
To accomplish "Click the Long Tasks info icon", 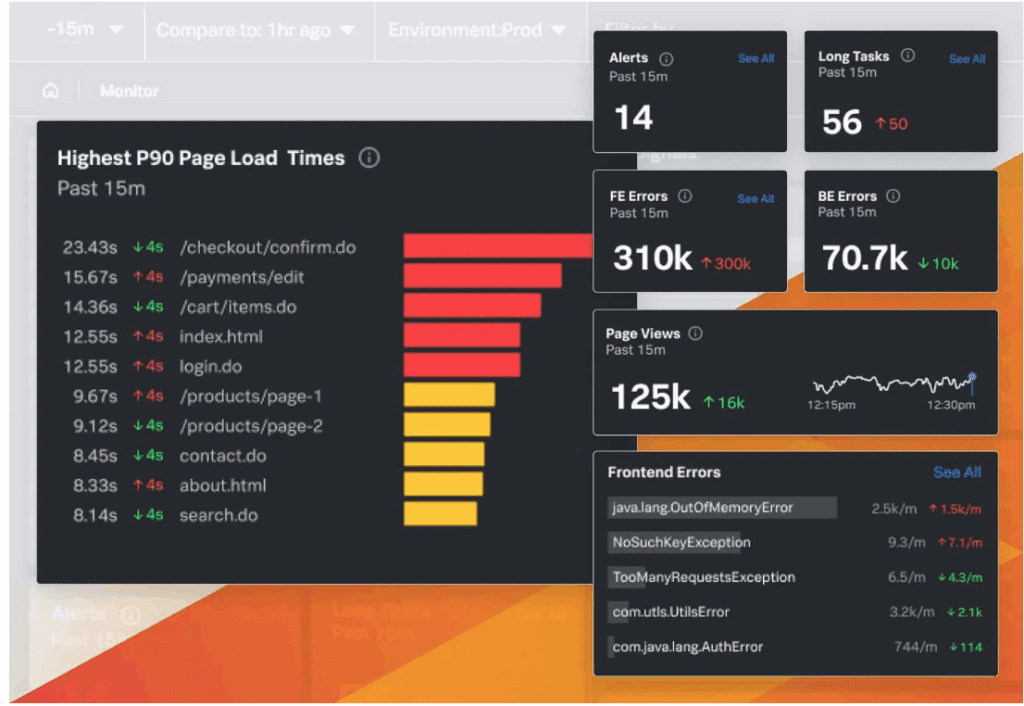I will point(907,56).
